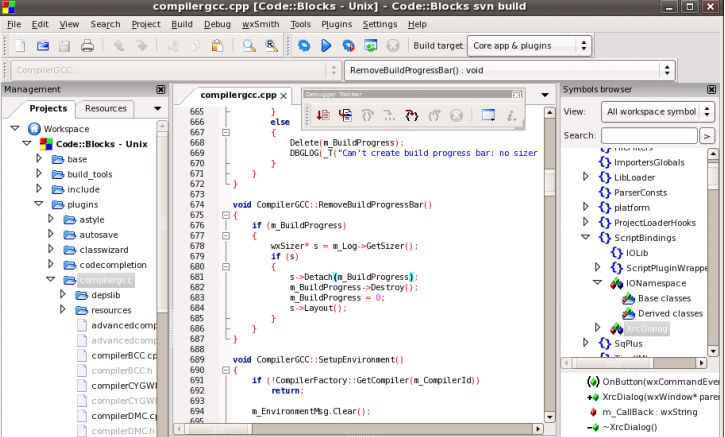Collapse the ScriptBindings namespace
The image size is (725, 437).
(x=585, y=237)
